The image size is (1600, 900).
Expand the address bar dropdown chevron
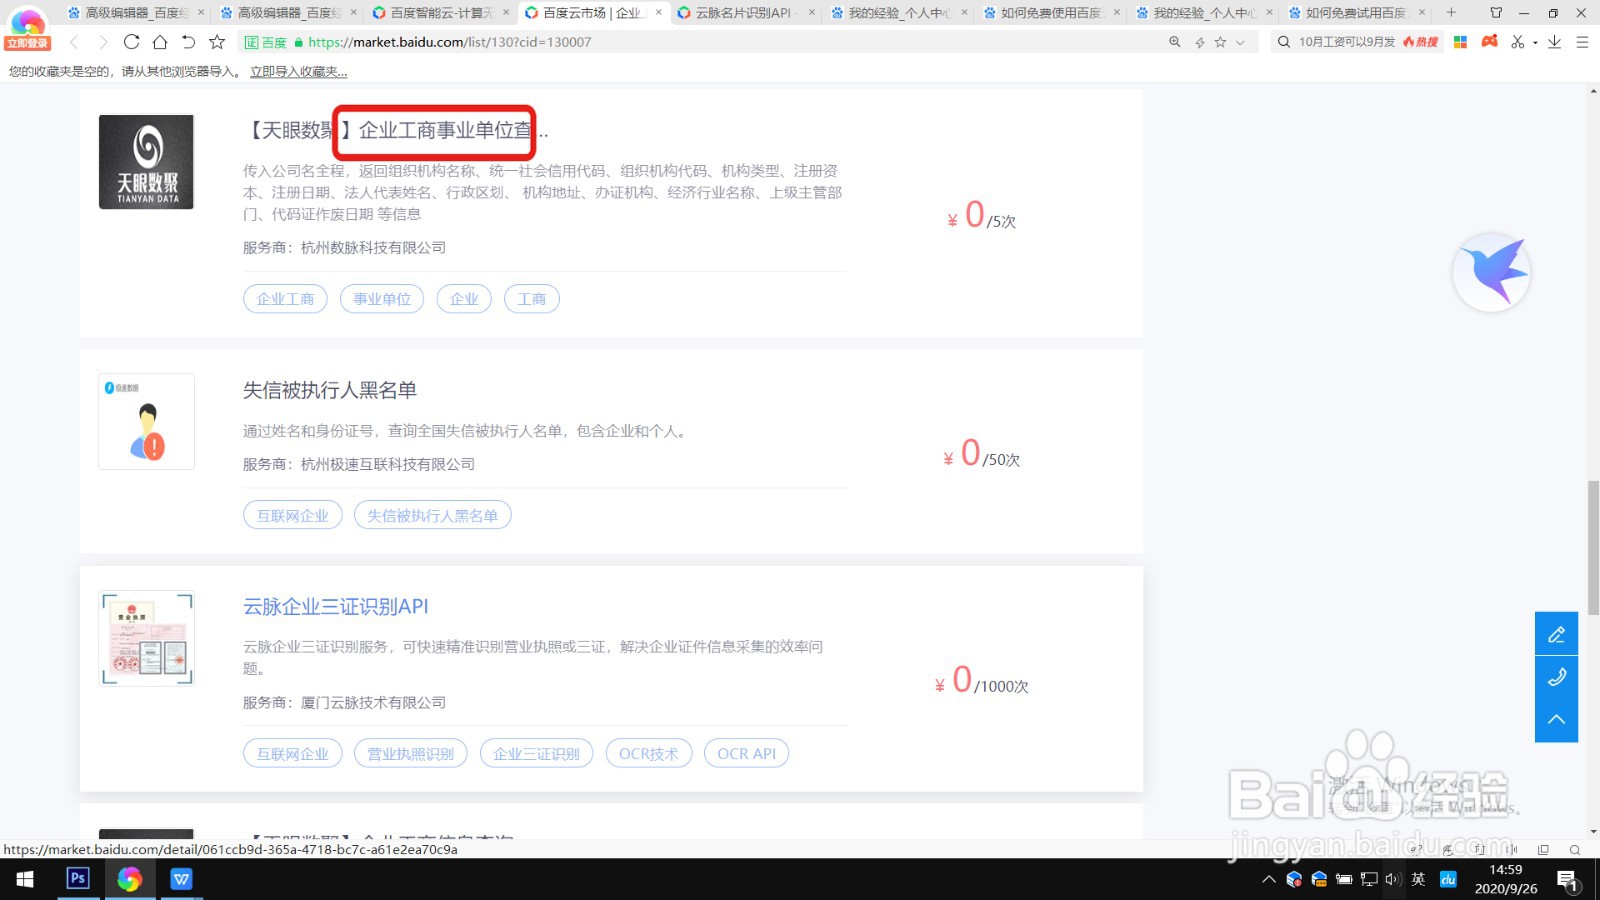(x=1240, y=42)
